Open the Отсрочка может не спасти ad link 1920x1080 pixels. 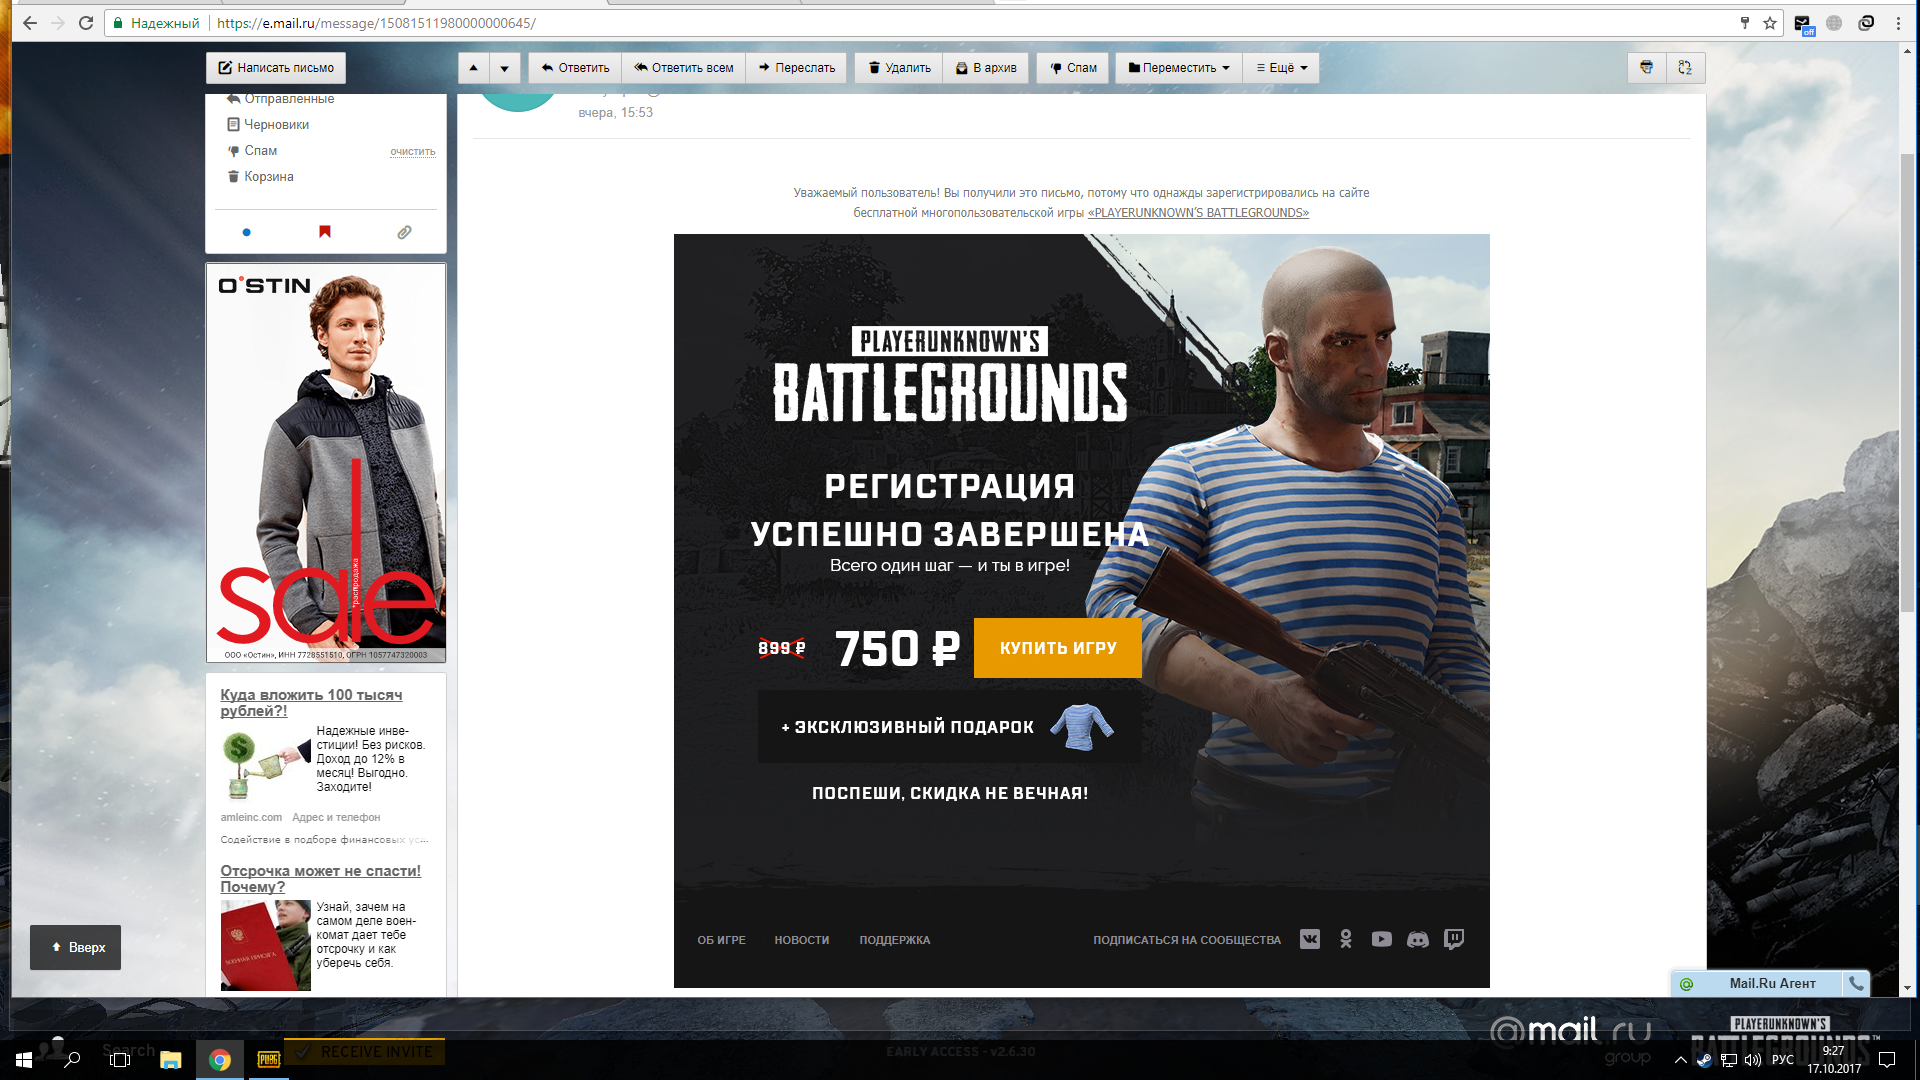click(320, 879)
